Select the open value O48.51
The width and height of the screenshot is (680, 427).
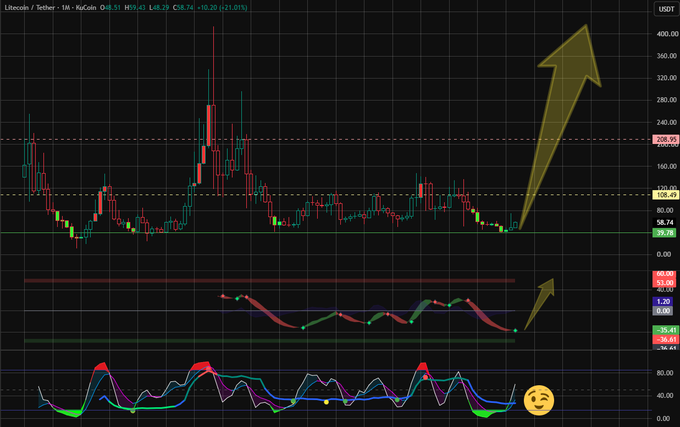coord(110,7)
